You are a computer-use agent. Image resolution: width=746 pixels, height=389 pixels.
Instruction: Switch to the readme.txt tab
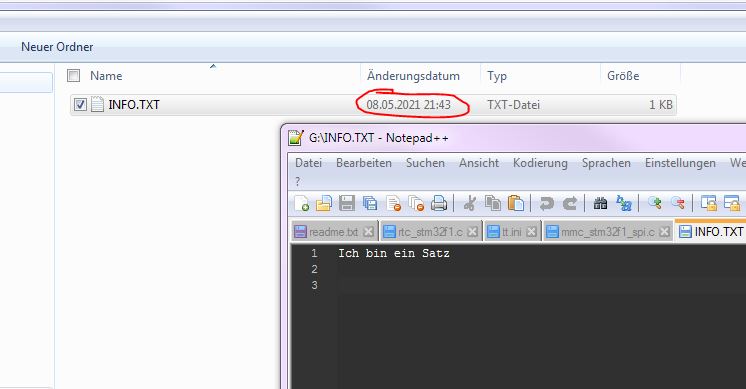[334, 232]
